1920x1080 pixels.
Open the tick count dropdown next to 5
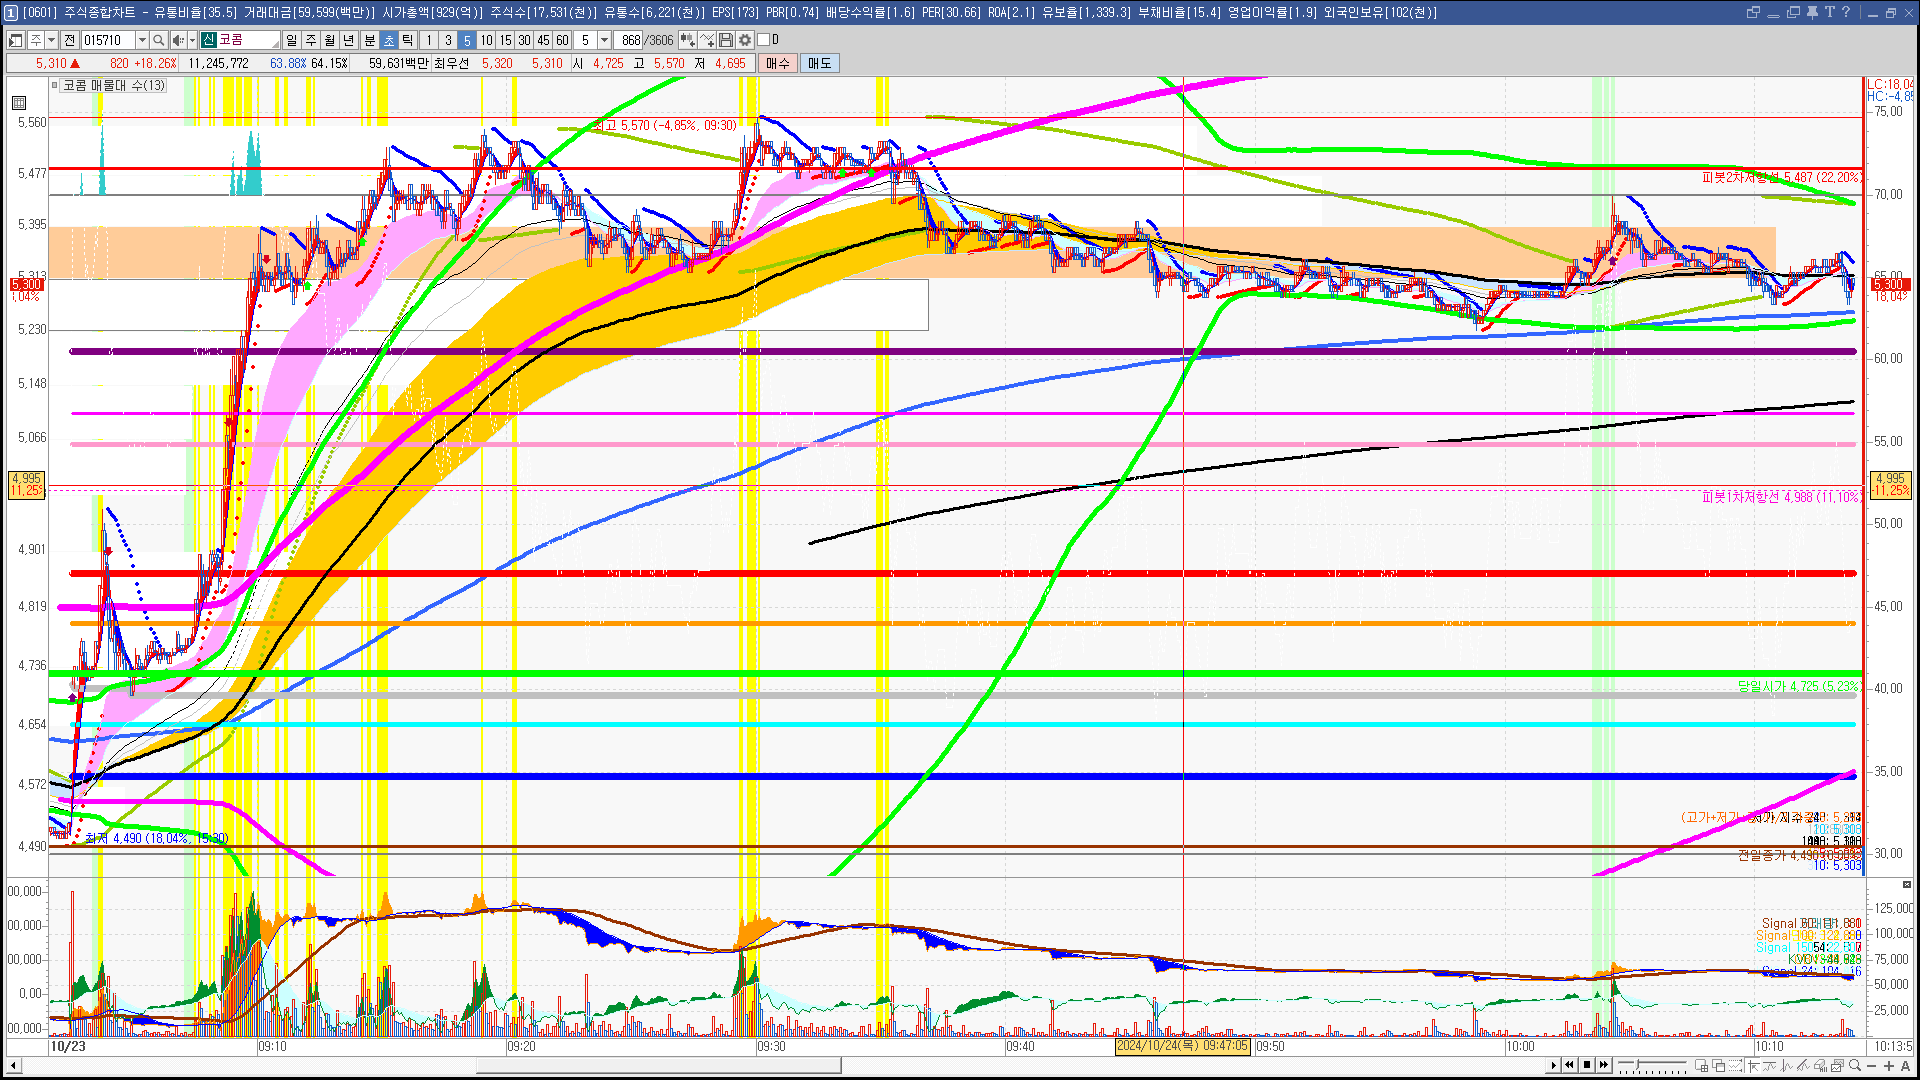click(x=604, y=40)
